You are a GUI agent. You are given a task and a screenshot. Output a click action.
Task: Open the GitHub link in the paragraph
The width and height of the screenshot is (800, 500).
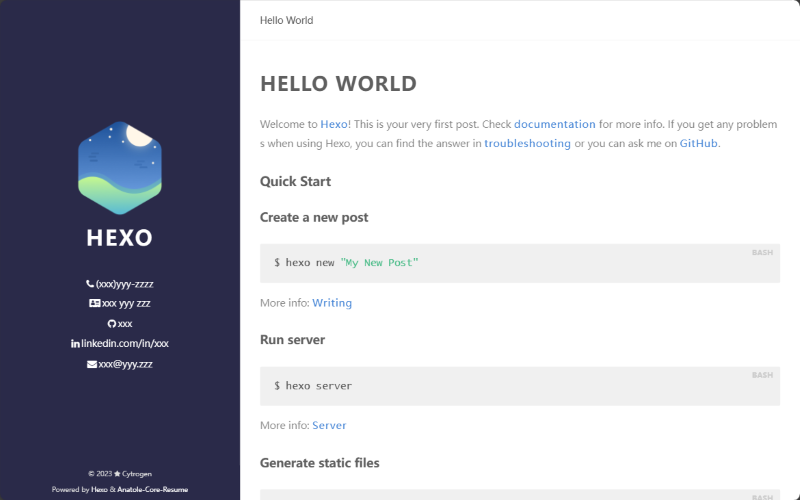(698, 143)
